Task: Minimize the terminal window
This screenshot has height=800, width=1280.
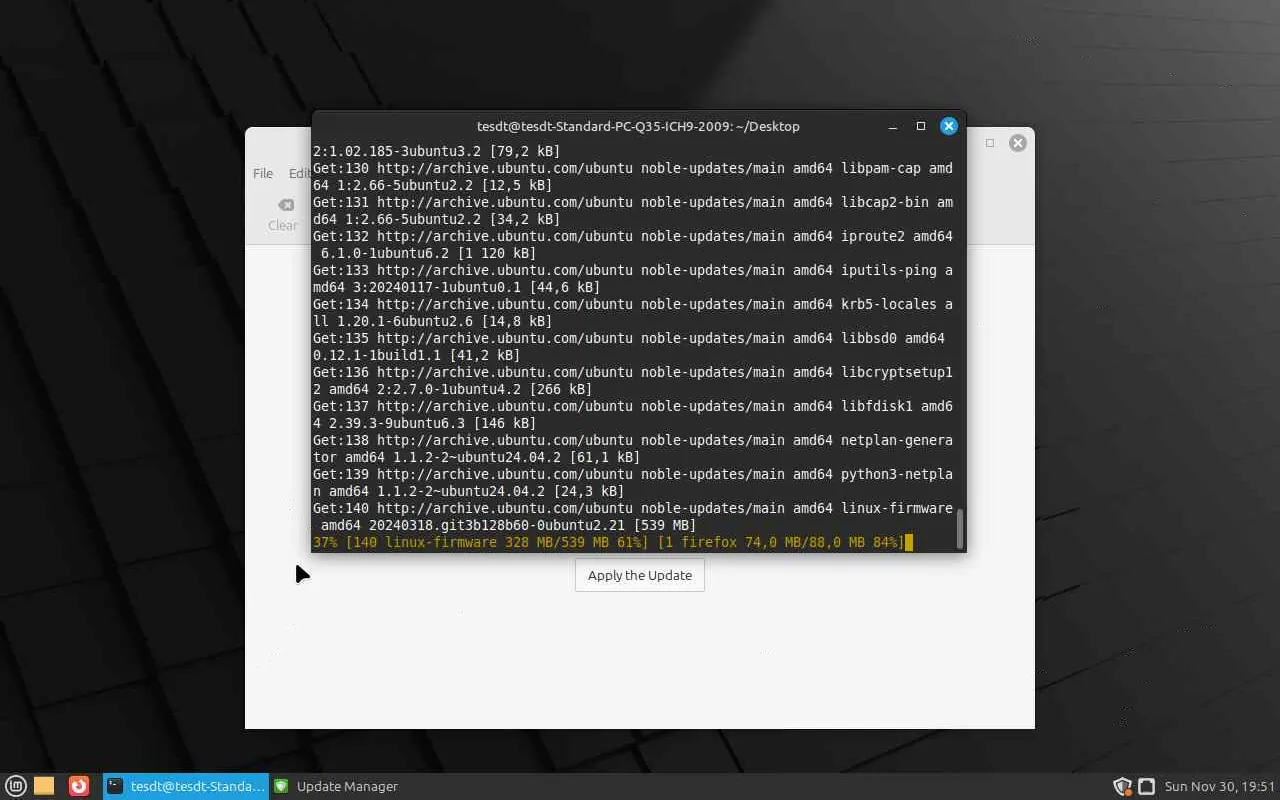Action: (x=893, y=126)
